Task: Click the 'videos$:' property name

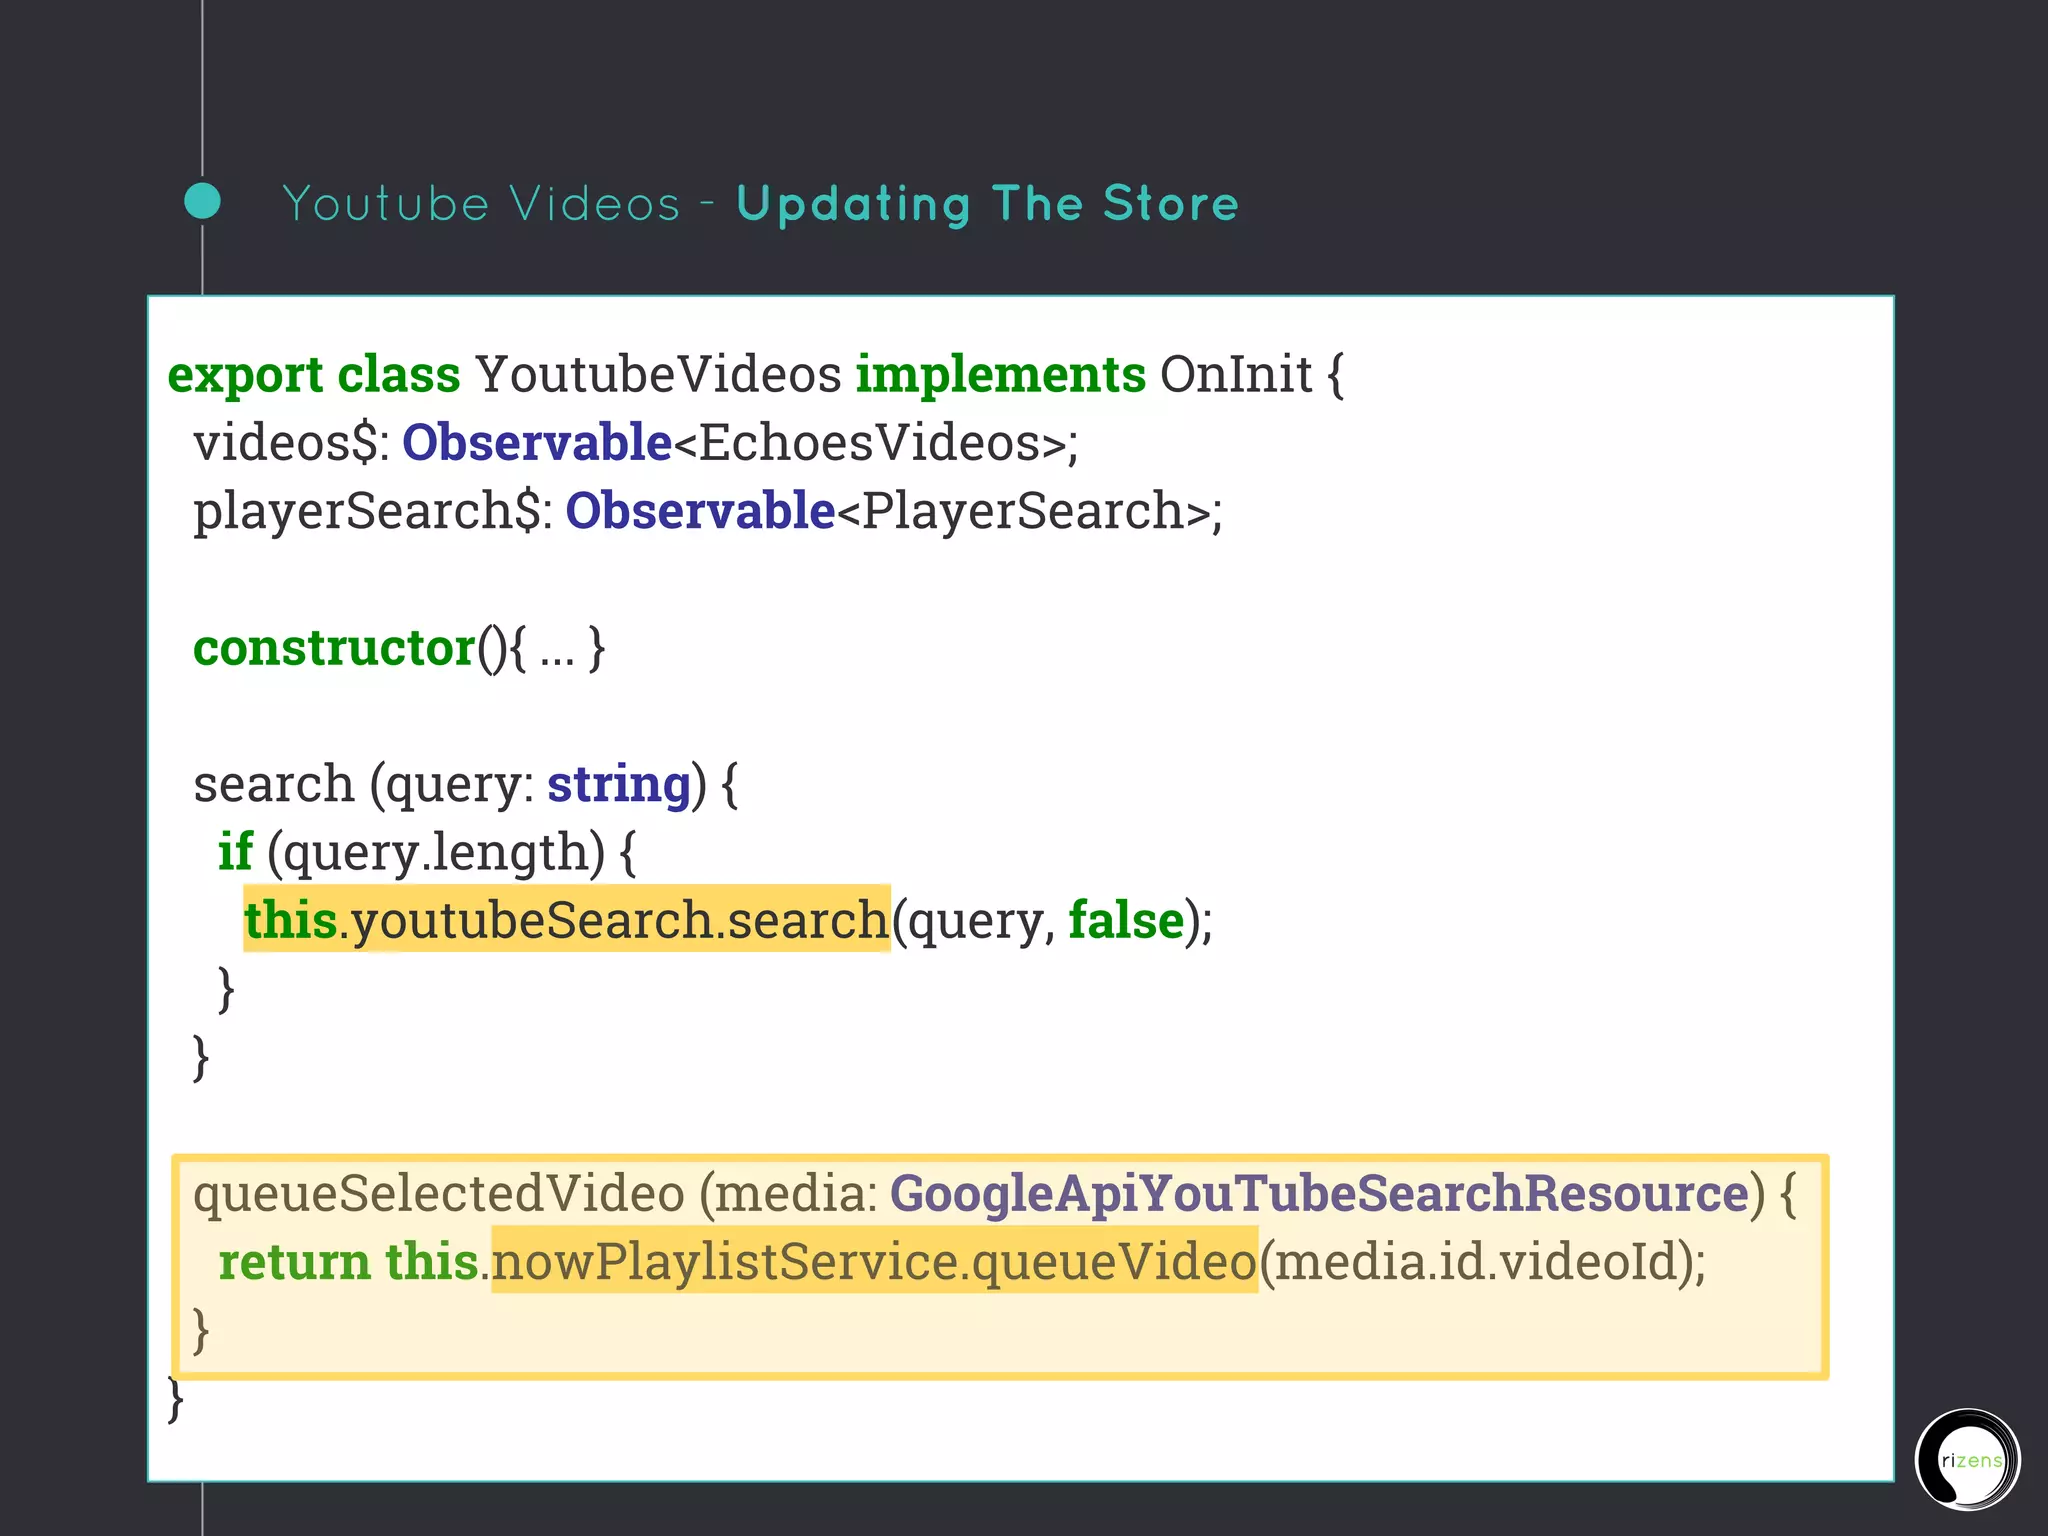Action: coord(292,443)
